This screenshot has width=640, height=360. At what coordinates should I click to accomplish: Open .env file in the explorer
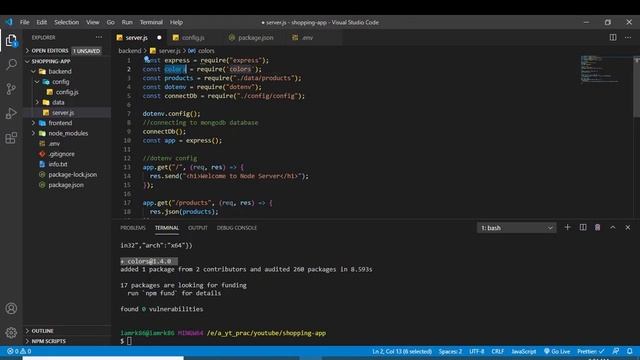54,144
